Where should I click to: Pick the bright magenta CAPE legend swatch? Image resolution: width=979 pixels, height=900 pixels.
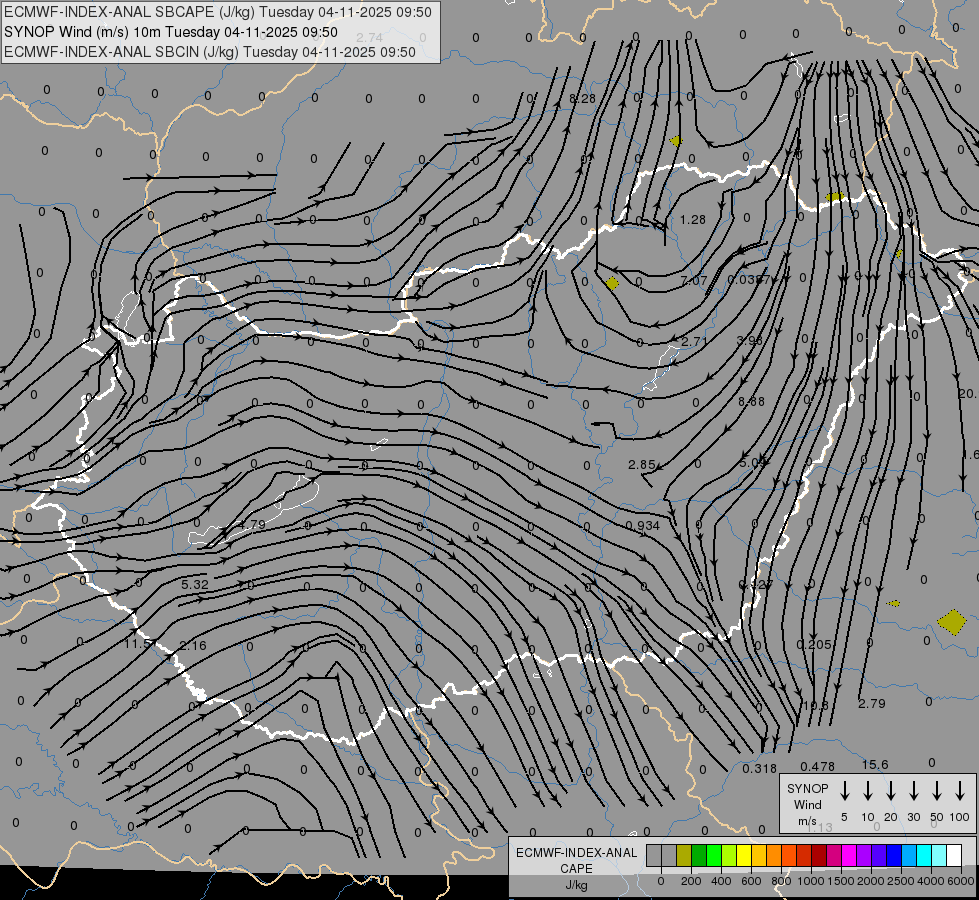pyautogui.click(x=849, y=856)
